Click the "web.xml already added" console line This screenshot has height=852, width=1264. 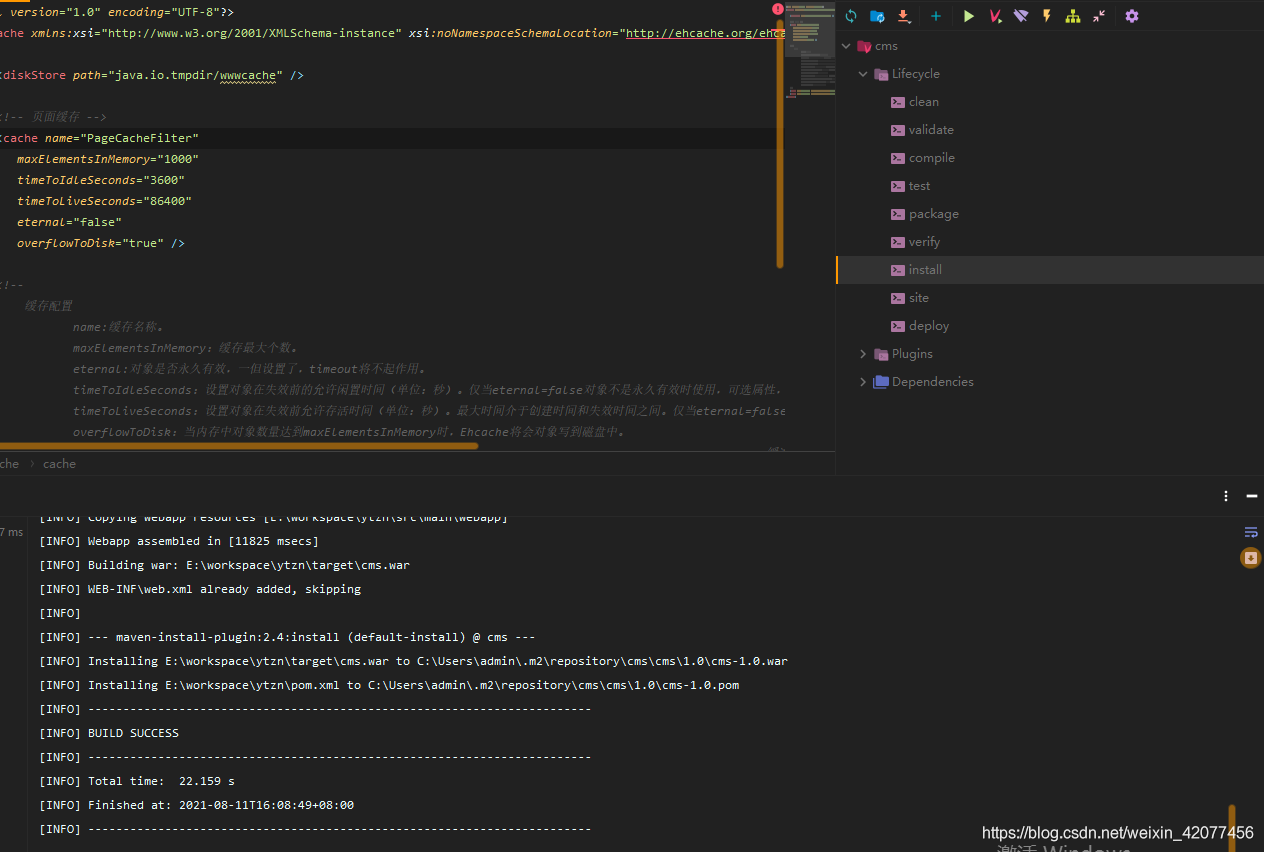click(x=200, y=589)
